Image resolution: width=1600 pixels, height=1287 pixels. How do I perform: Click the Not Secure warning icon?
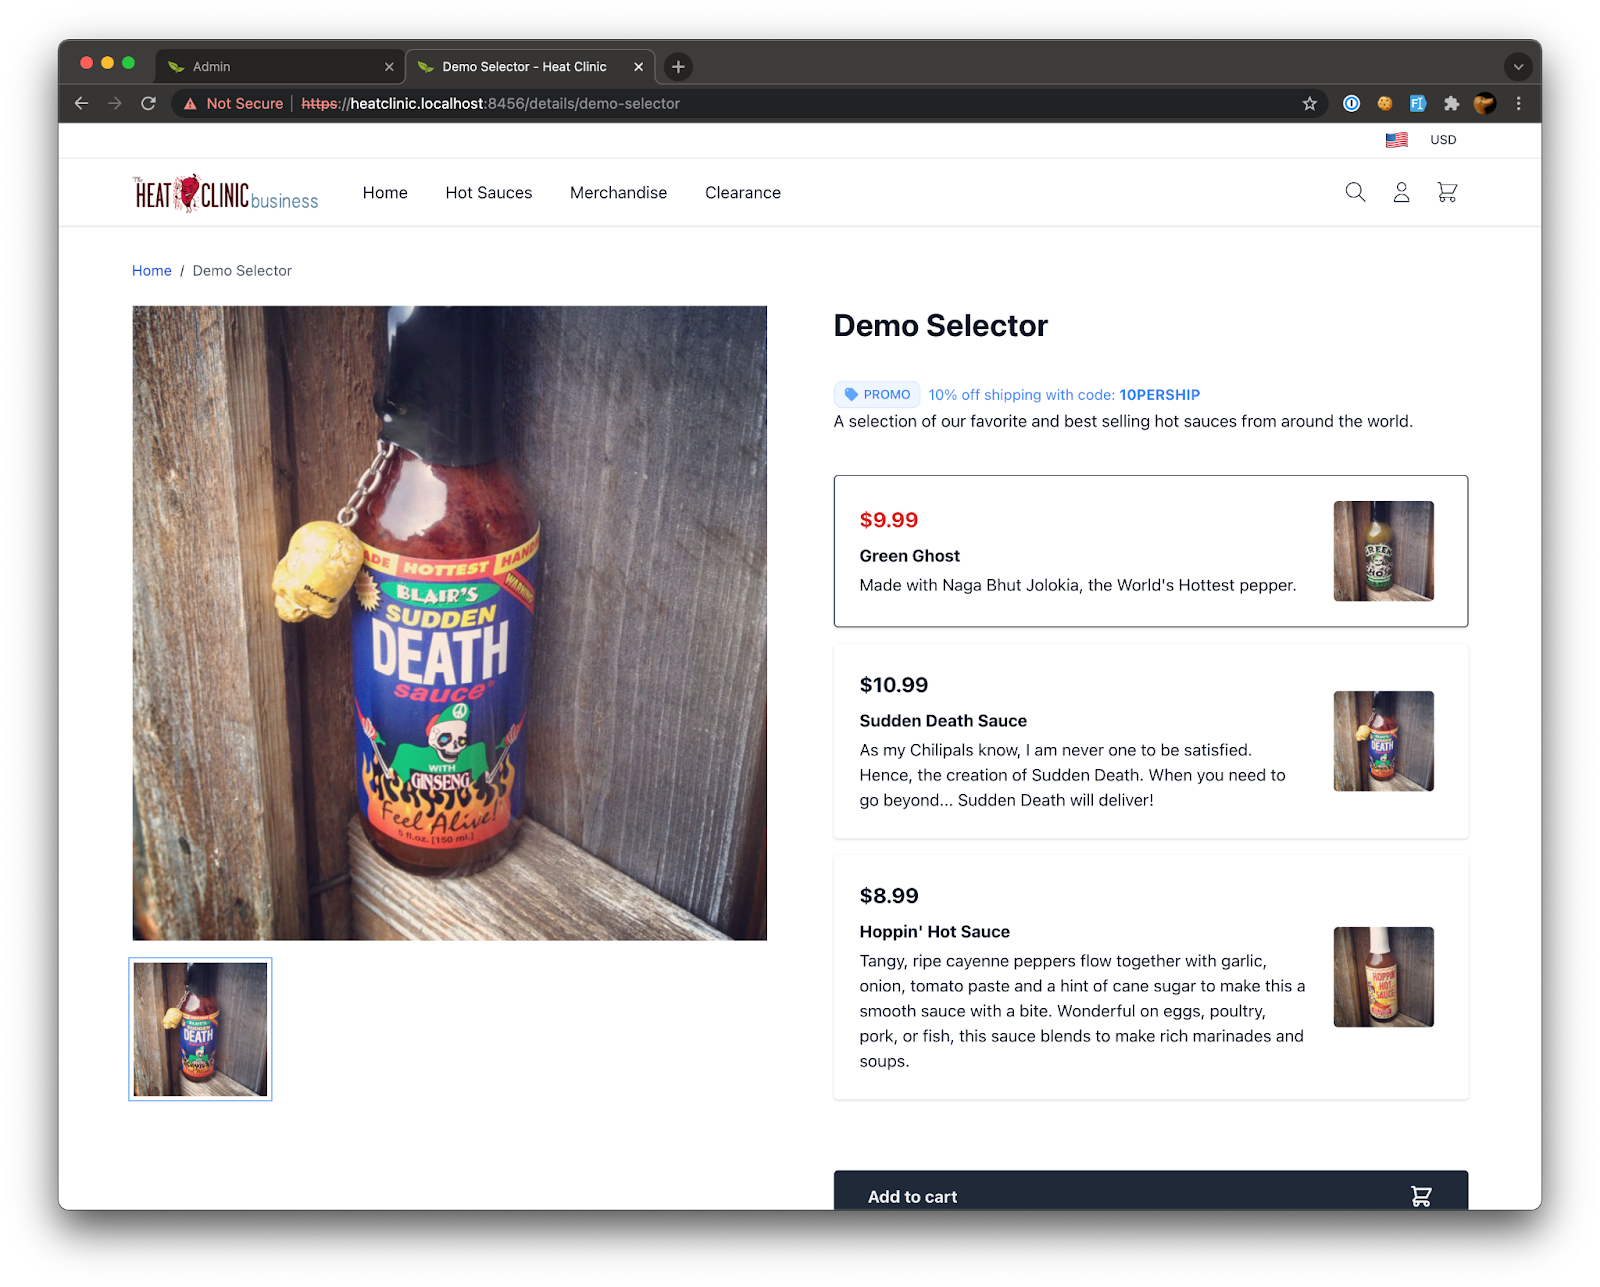coord(190,103)
